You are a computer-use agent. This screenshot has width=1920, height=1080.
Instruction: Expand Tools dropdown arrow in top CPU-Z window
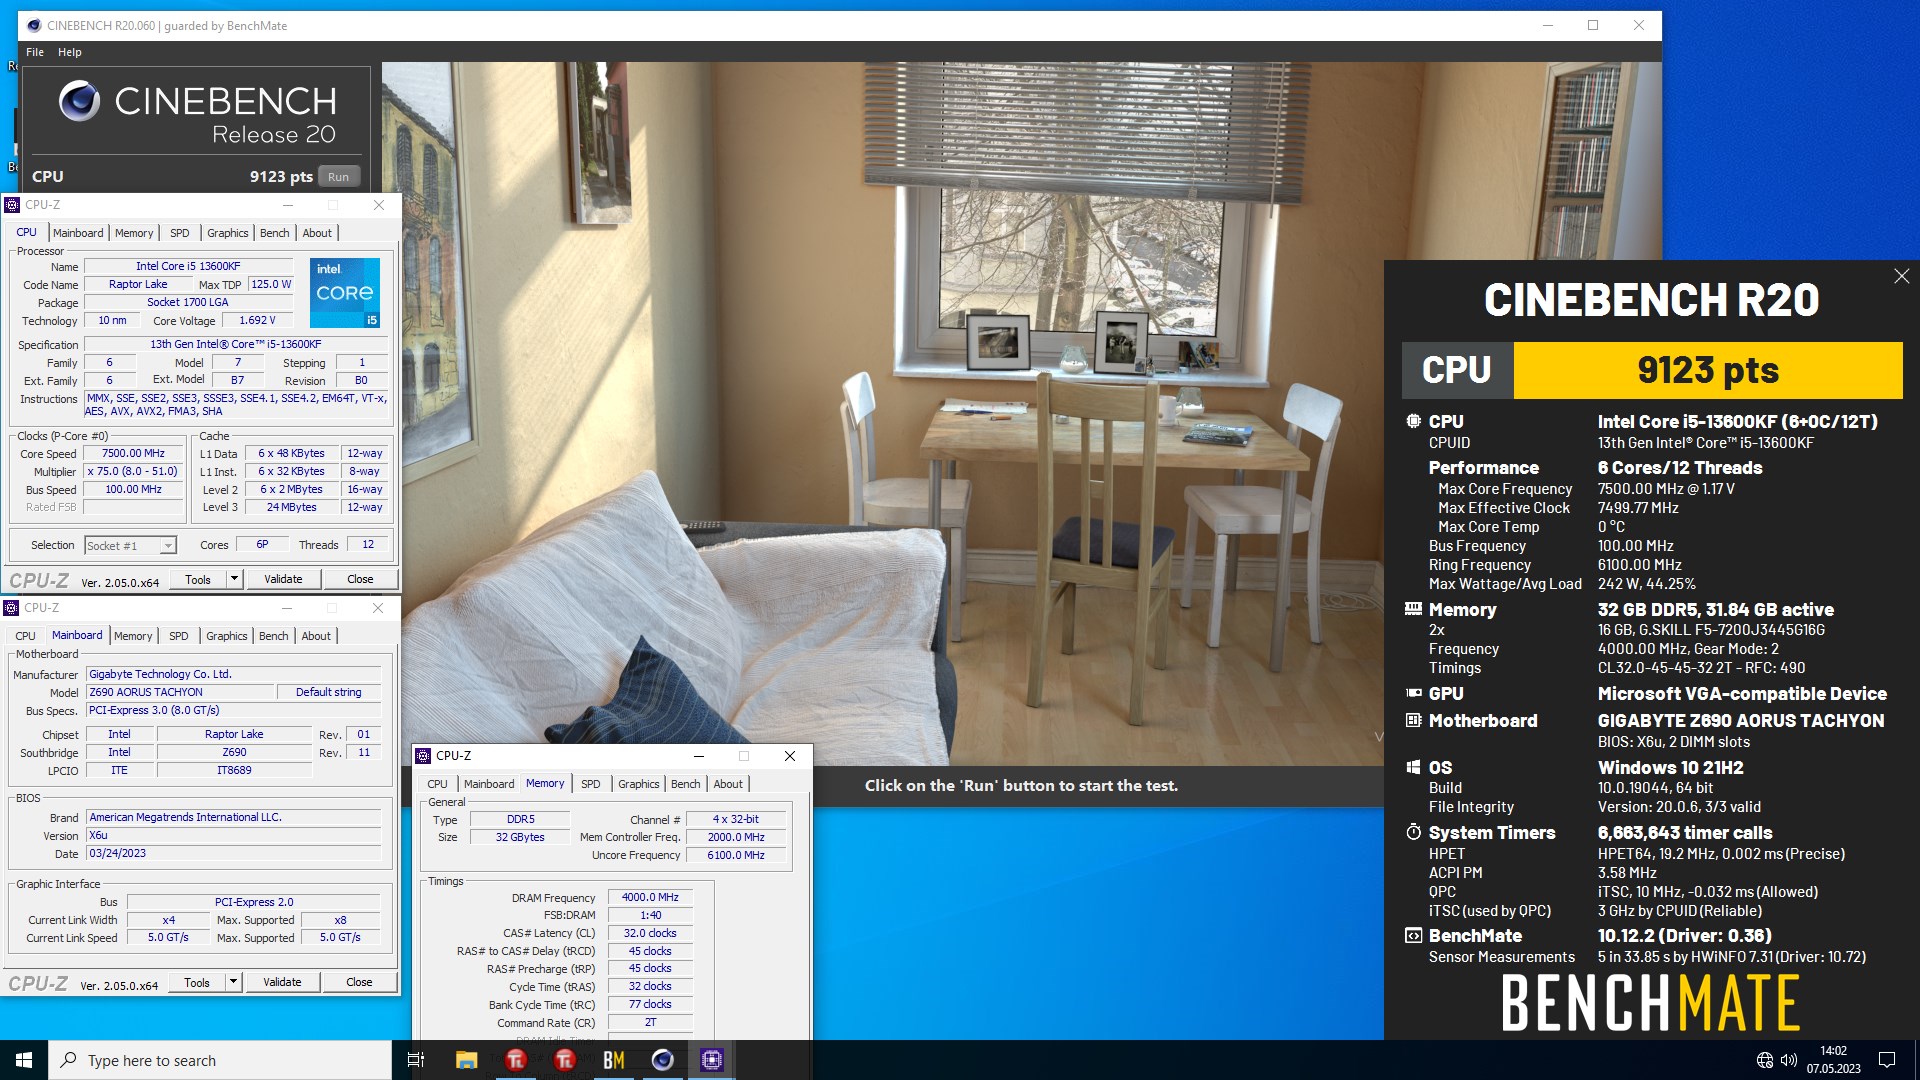coord(234,579)
